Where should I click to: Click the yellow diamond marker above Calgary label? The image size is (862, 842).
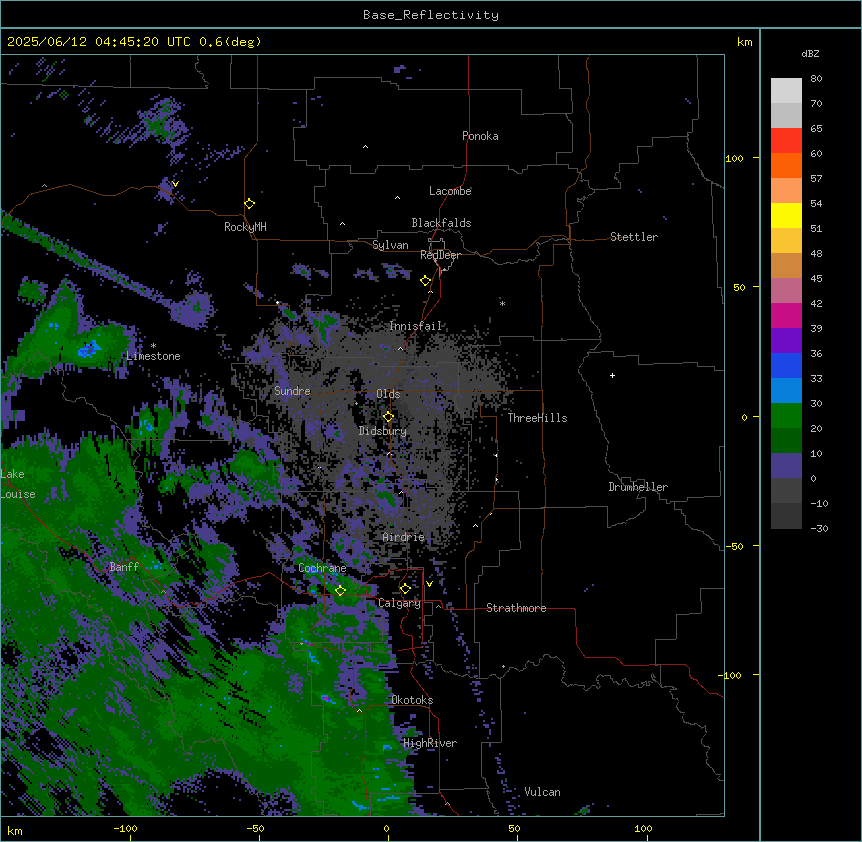[x=405, y=589]
